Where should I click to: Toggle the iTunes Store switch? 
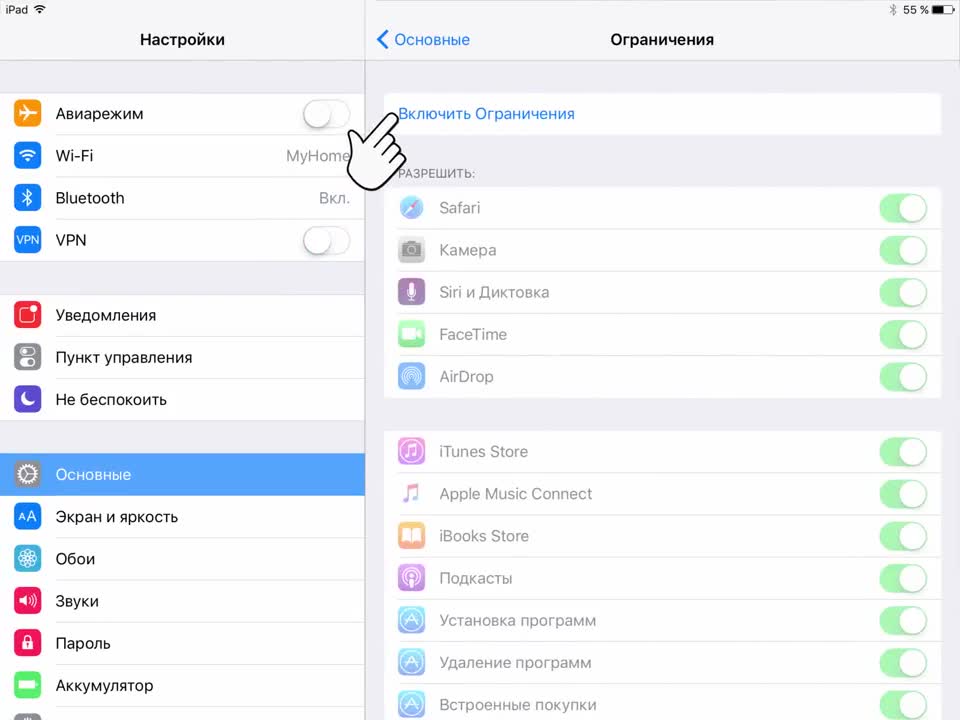pos(903,452)
